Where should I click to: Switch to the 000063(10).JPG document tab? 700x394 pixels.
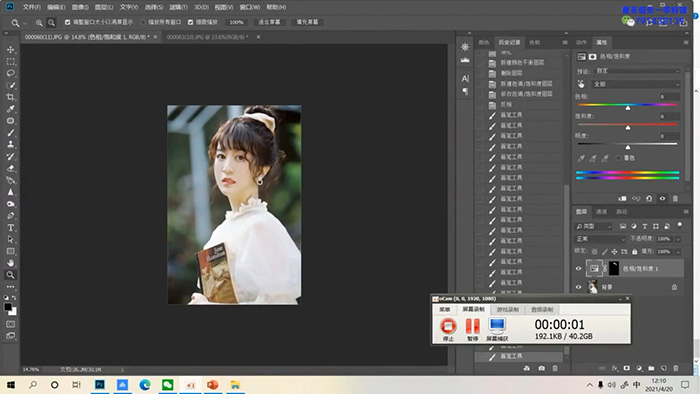pyautogui.click(x=207, y=37)
